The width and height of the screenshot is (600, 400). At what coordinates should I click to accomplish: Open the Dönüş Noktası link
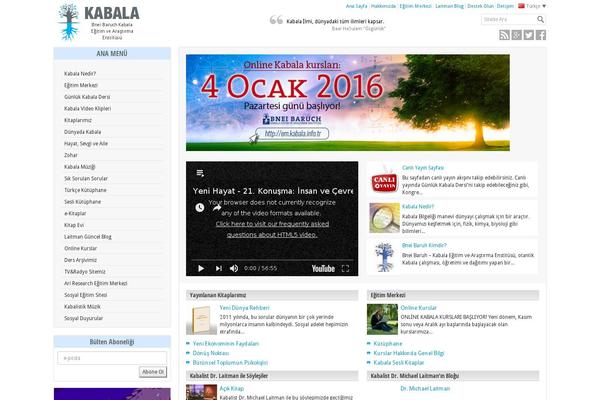[211, 353]
